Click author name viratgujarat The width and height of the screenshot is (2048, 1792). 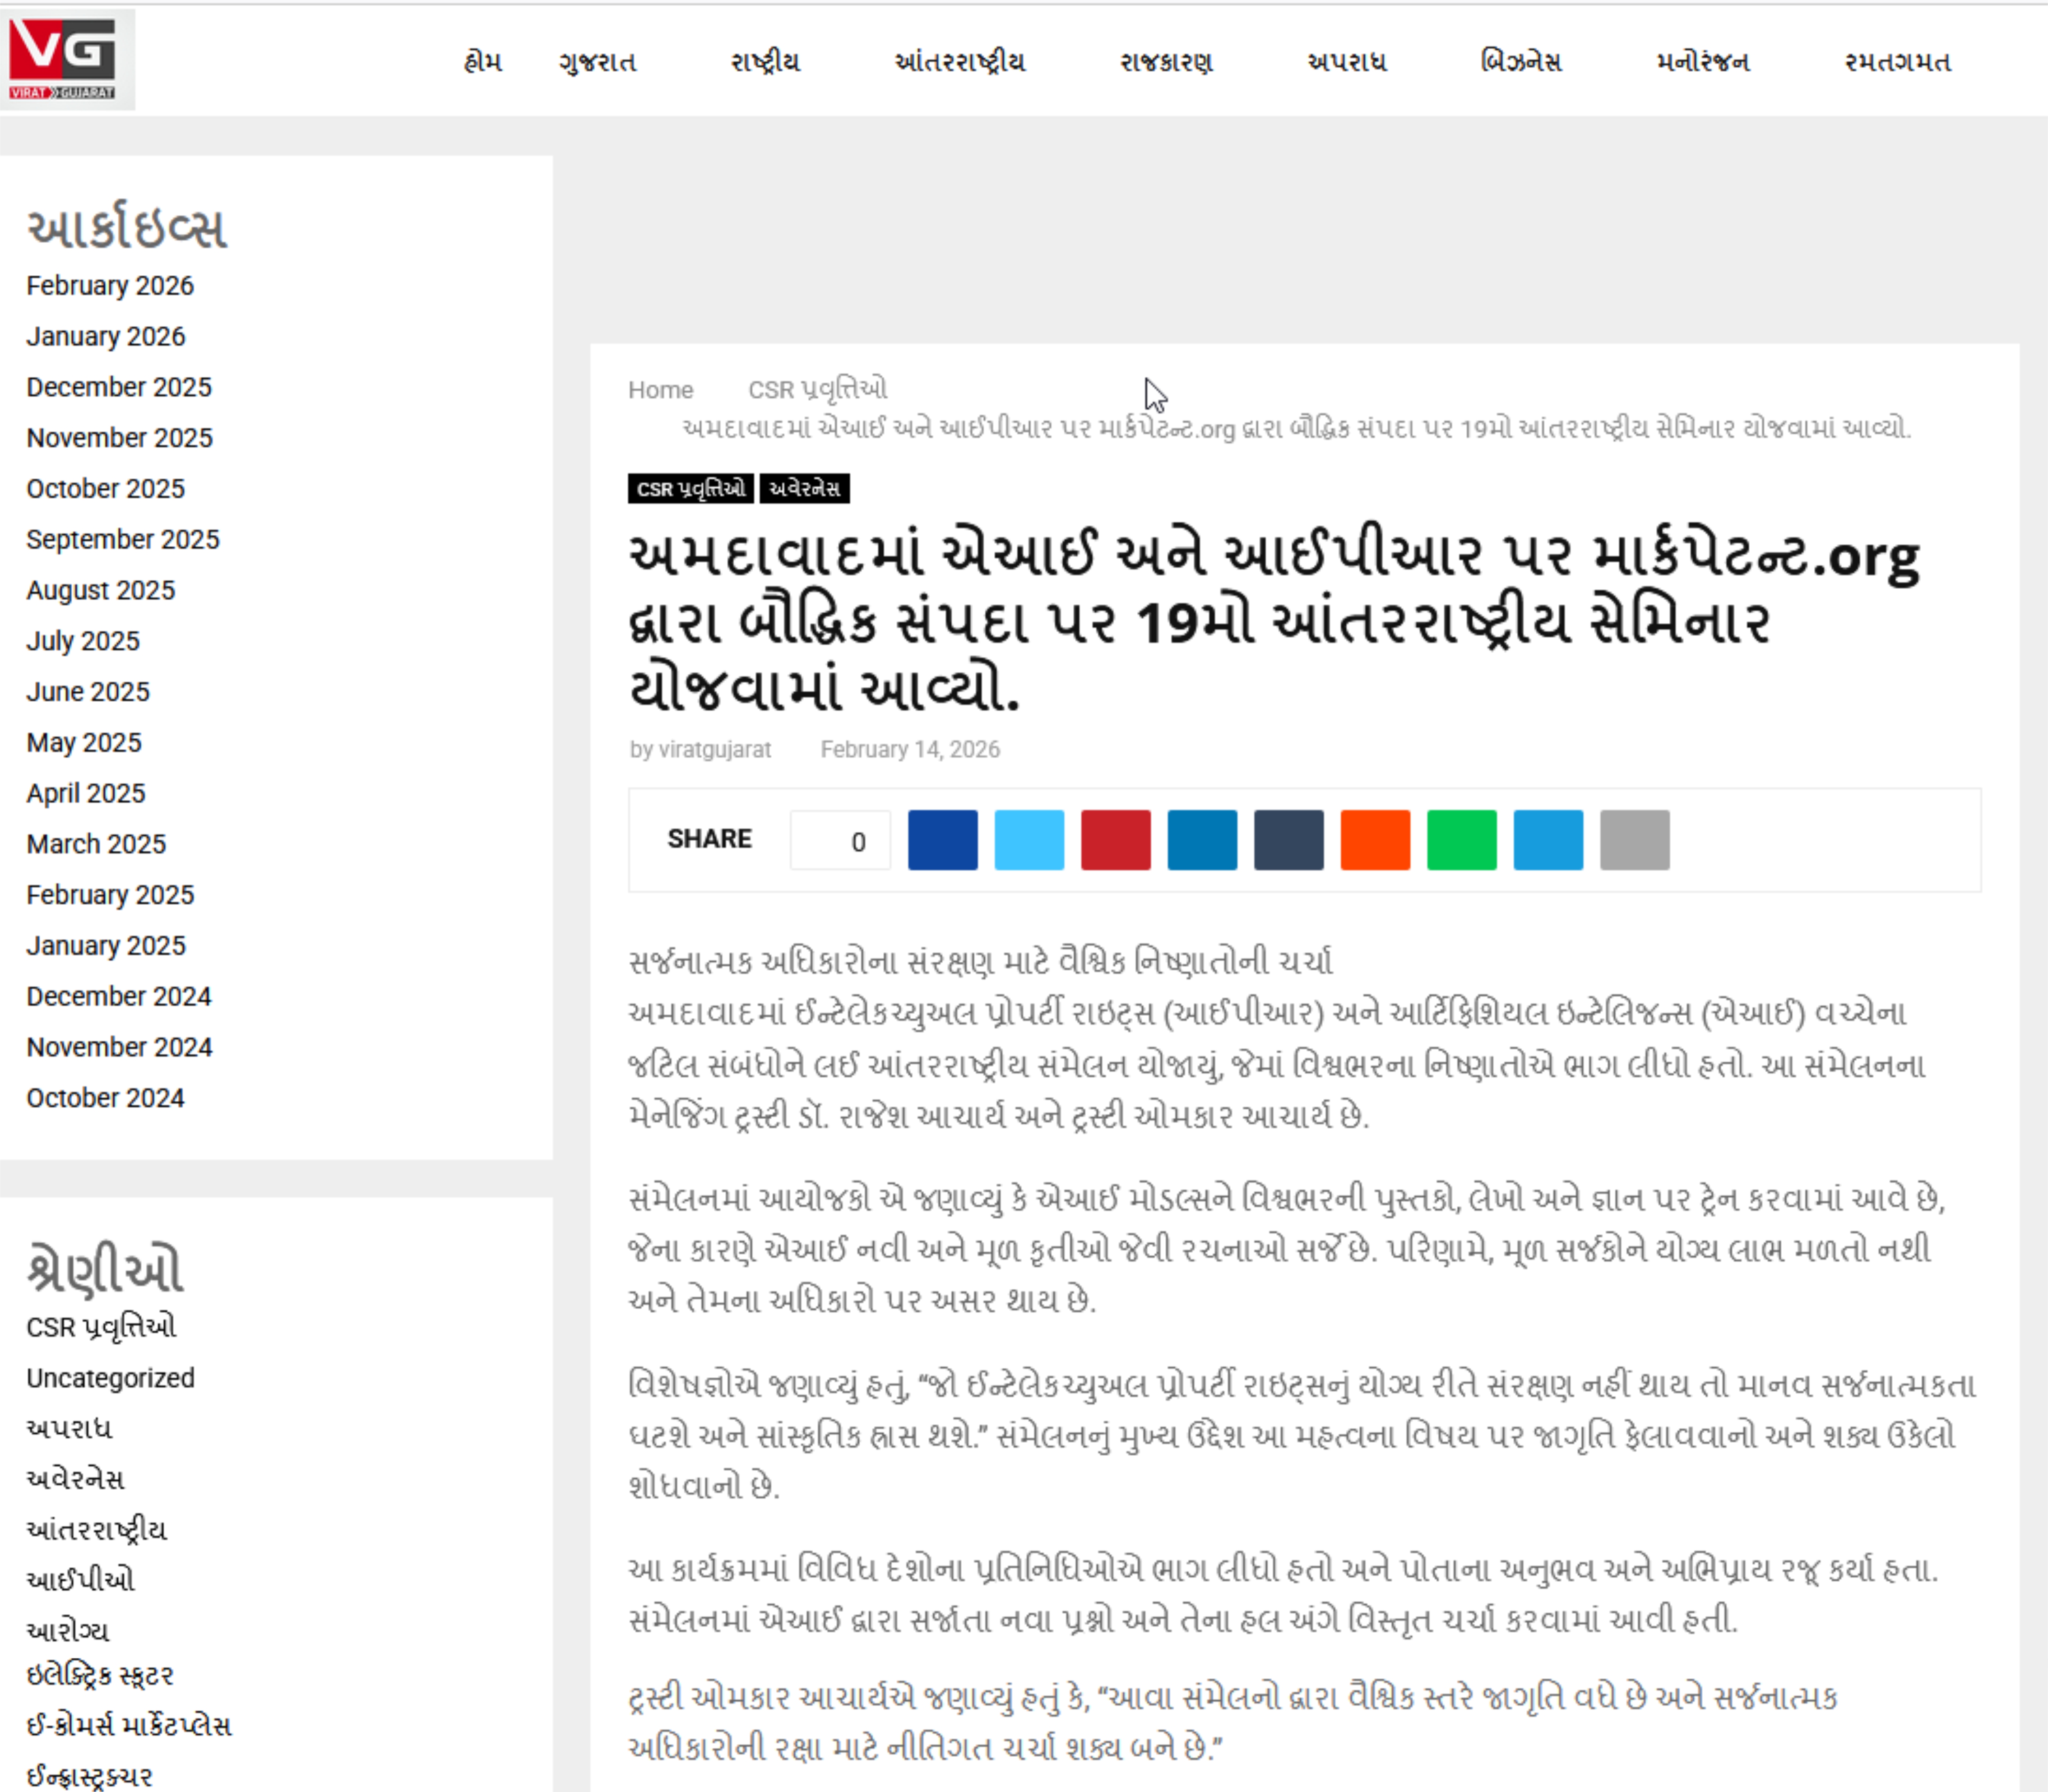coord(714,750)
